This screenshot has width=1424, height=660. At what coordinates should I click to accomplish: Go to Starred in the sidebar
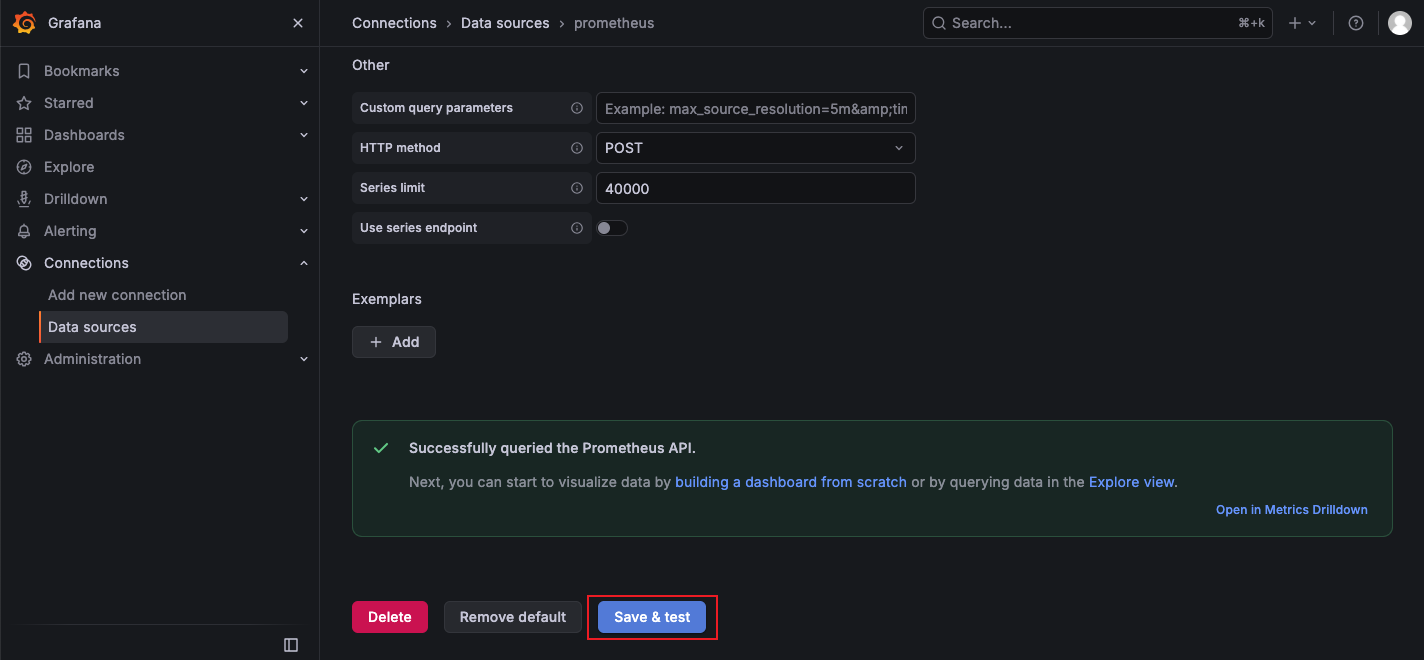click(x=69, y=103)
